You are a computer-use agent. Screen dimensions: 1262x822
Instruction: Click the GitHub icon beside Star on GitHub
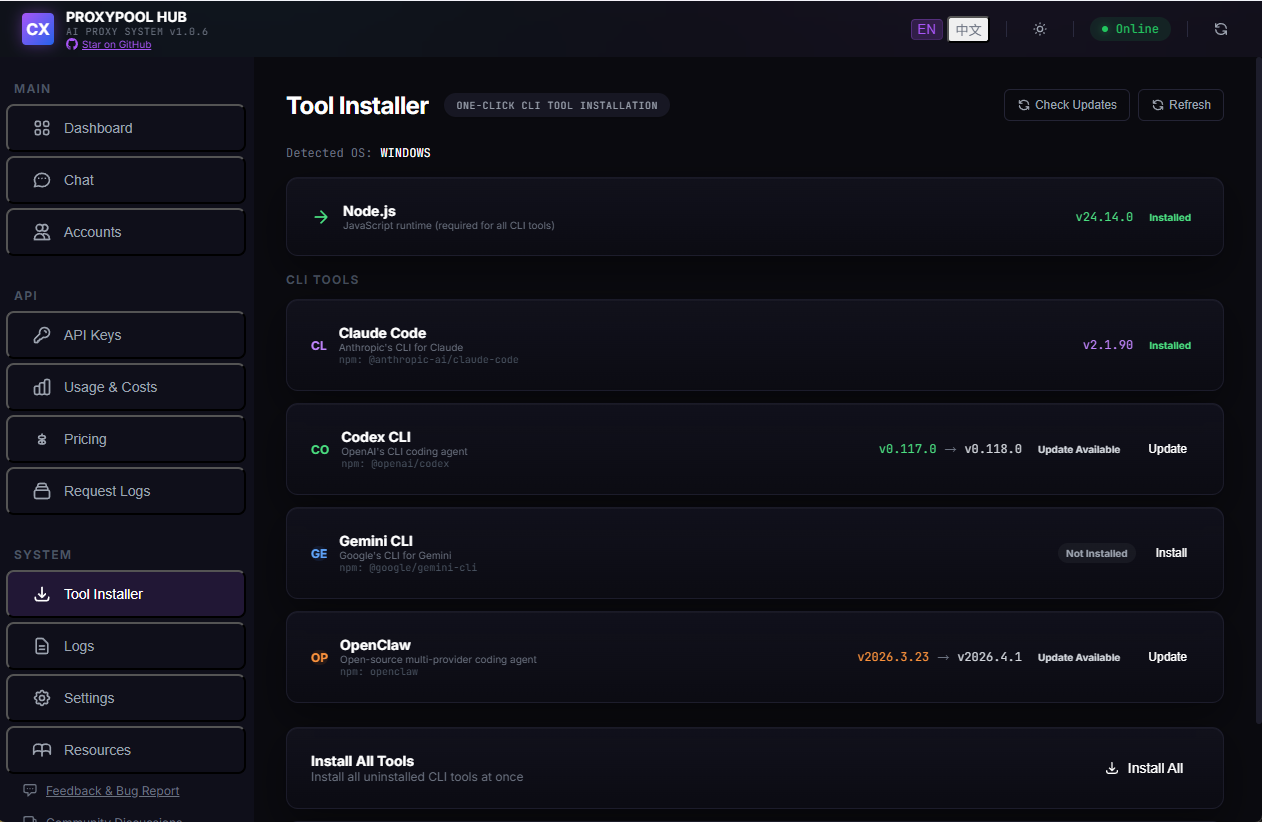pyautogui.click(x=72, y=44)
